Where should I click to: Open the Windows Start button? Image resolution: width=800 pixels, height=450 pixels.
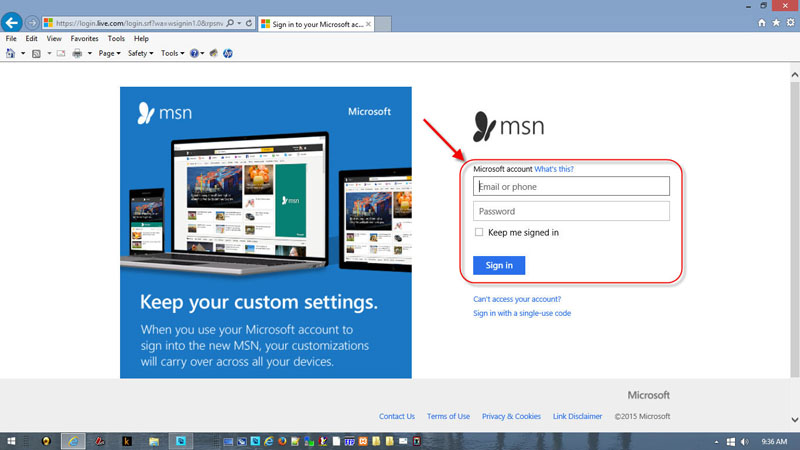click(11, 441)
